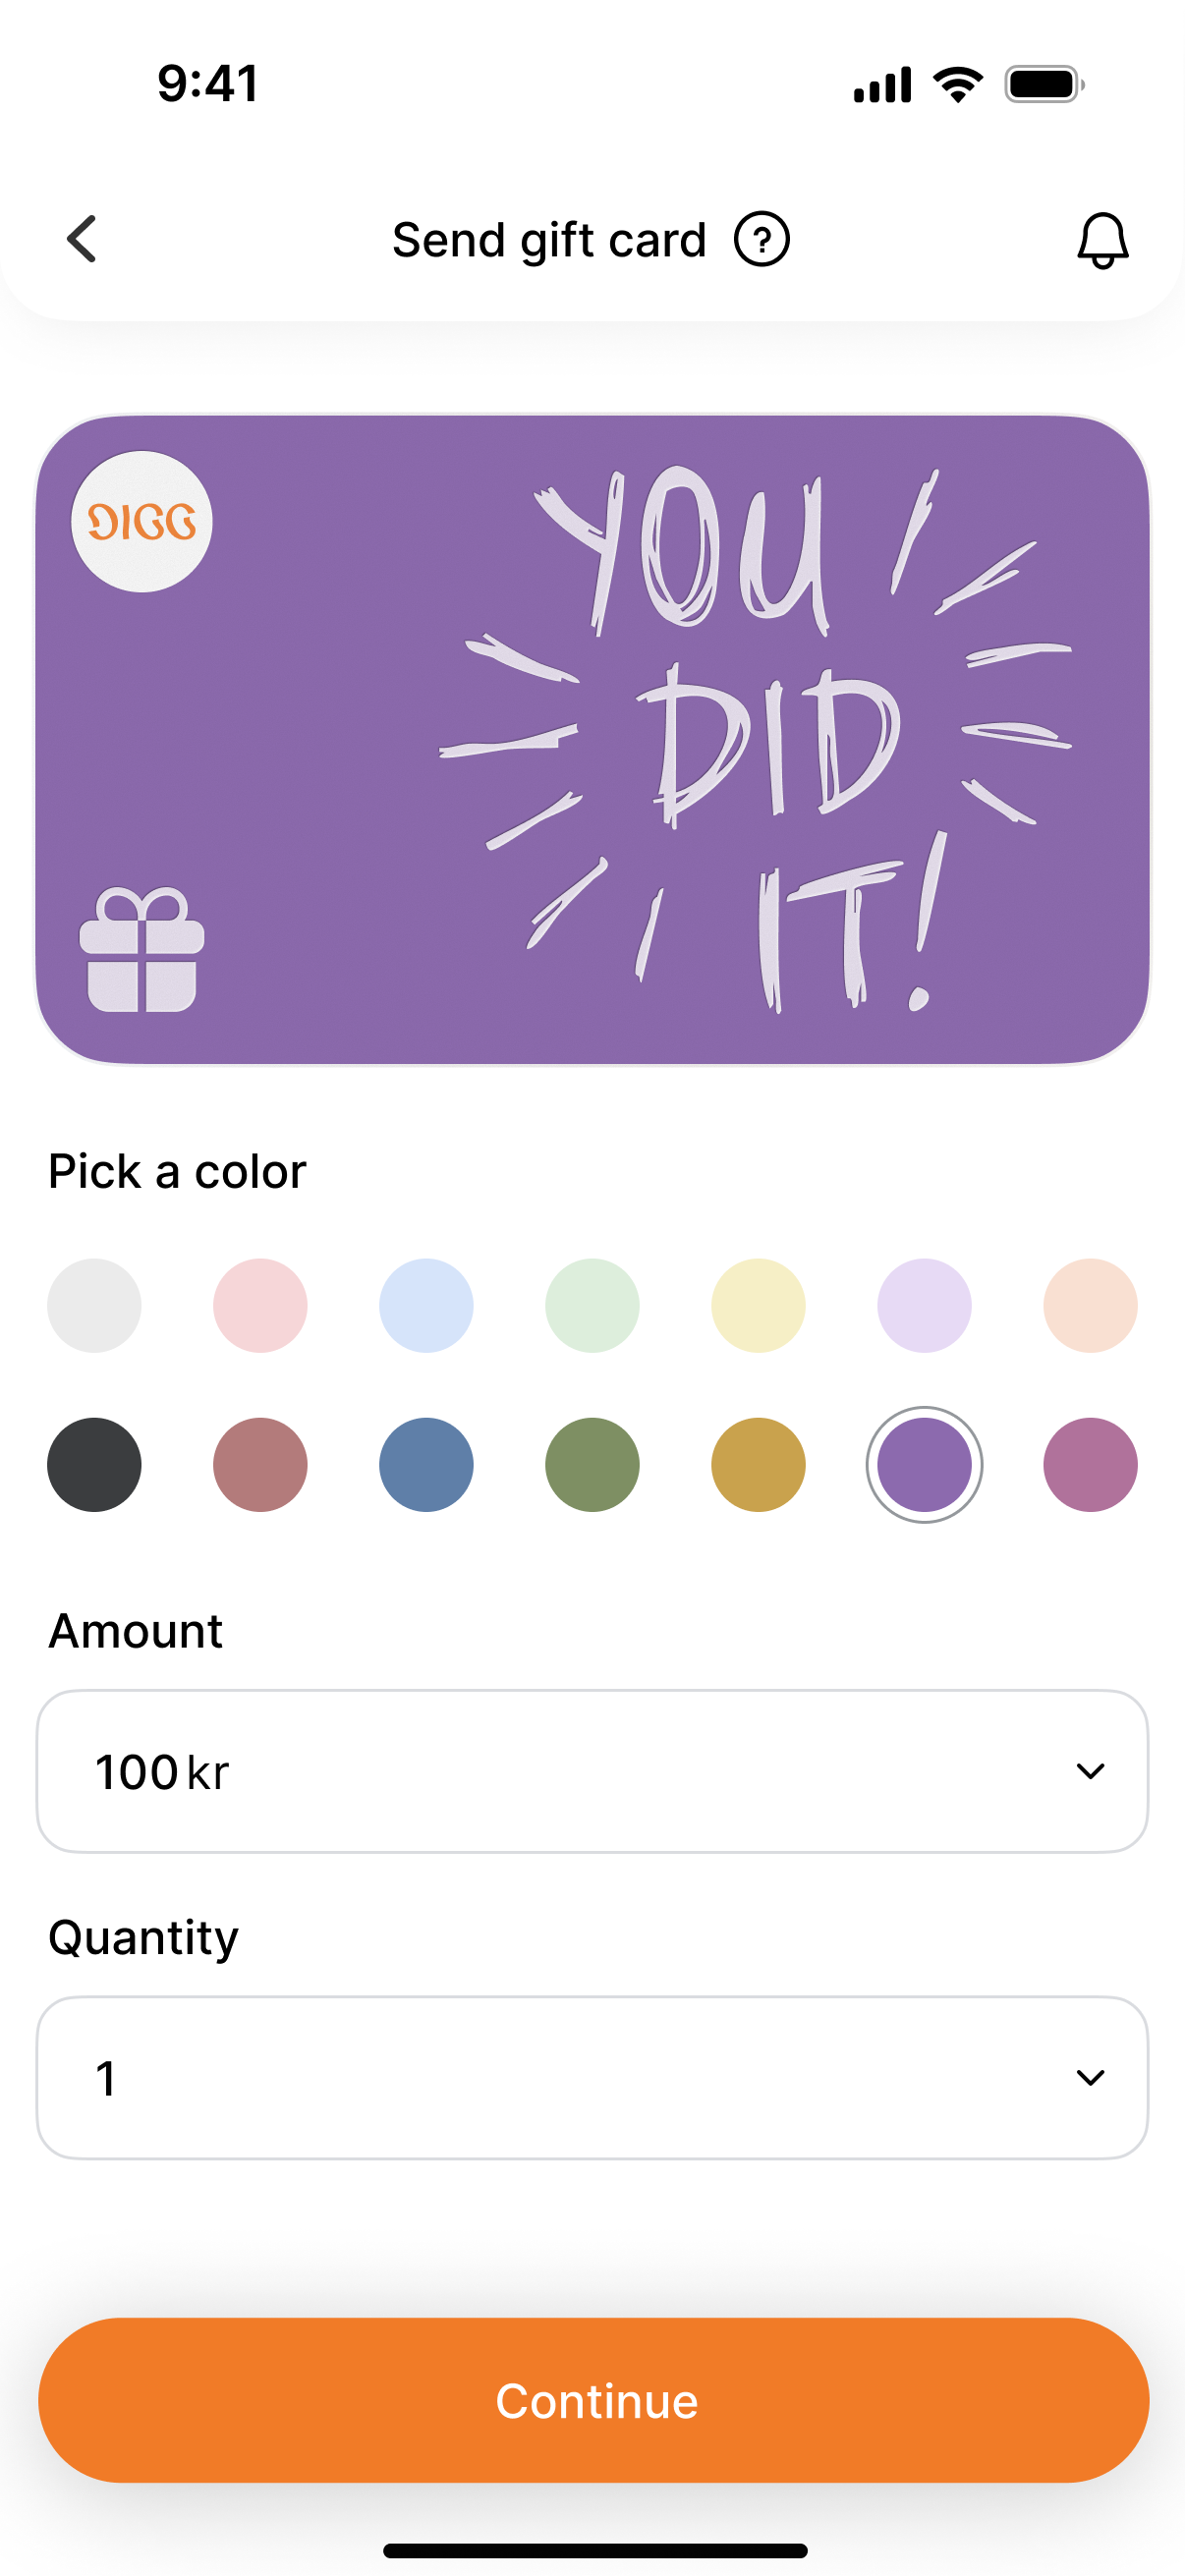This screenshot has width=1185, height=2576.
Task: Click the Amount field chevron arrow
Action: click(1089, 1771)
